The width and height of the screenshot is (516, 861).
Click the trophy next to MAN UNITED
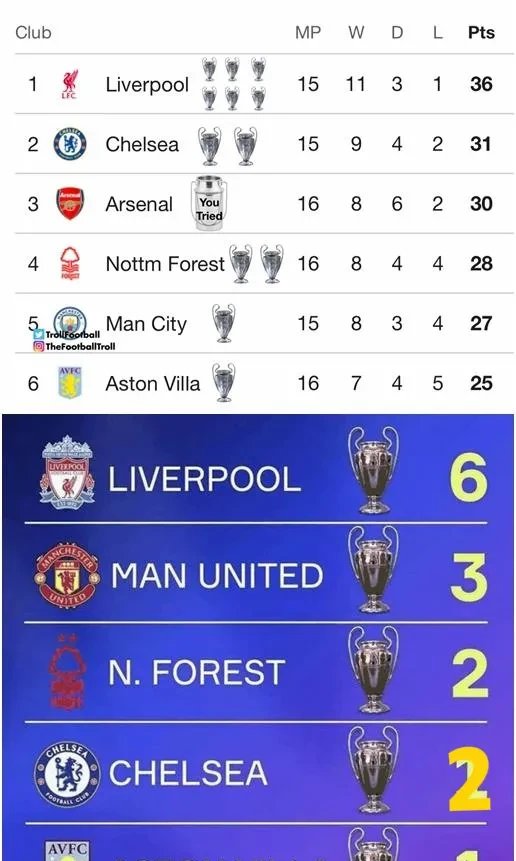click(x=373, y=569)
